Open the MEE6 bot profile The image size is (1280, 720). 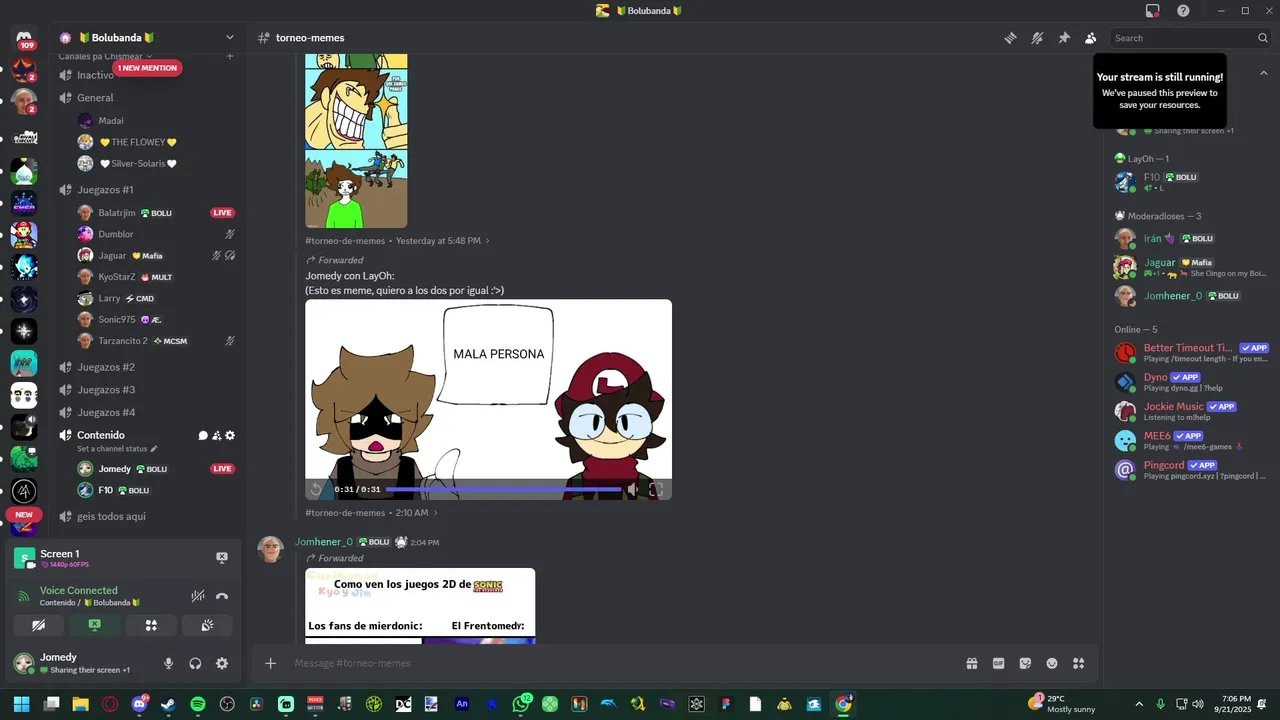tap(1192, 440)
